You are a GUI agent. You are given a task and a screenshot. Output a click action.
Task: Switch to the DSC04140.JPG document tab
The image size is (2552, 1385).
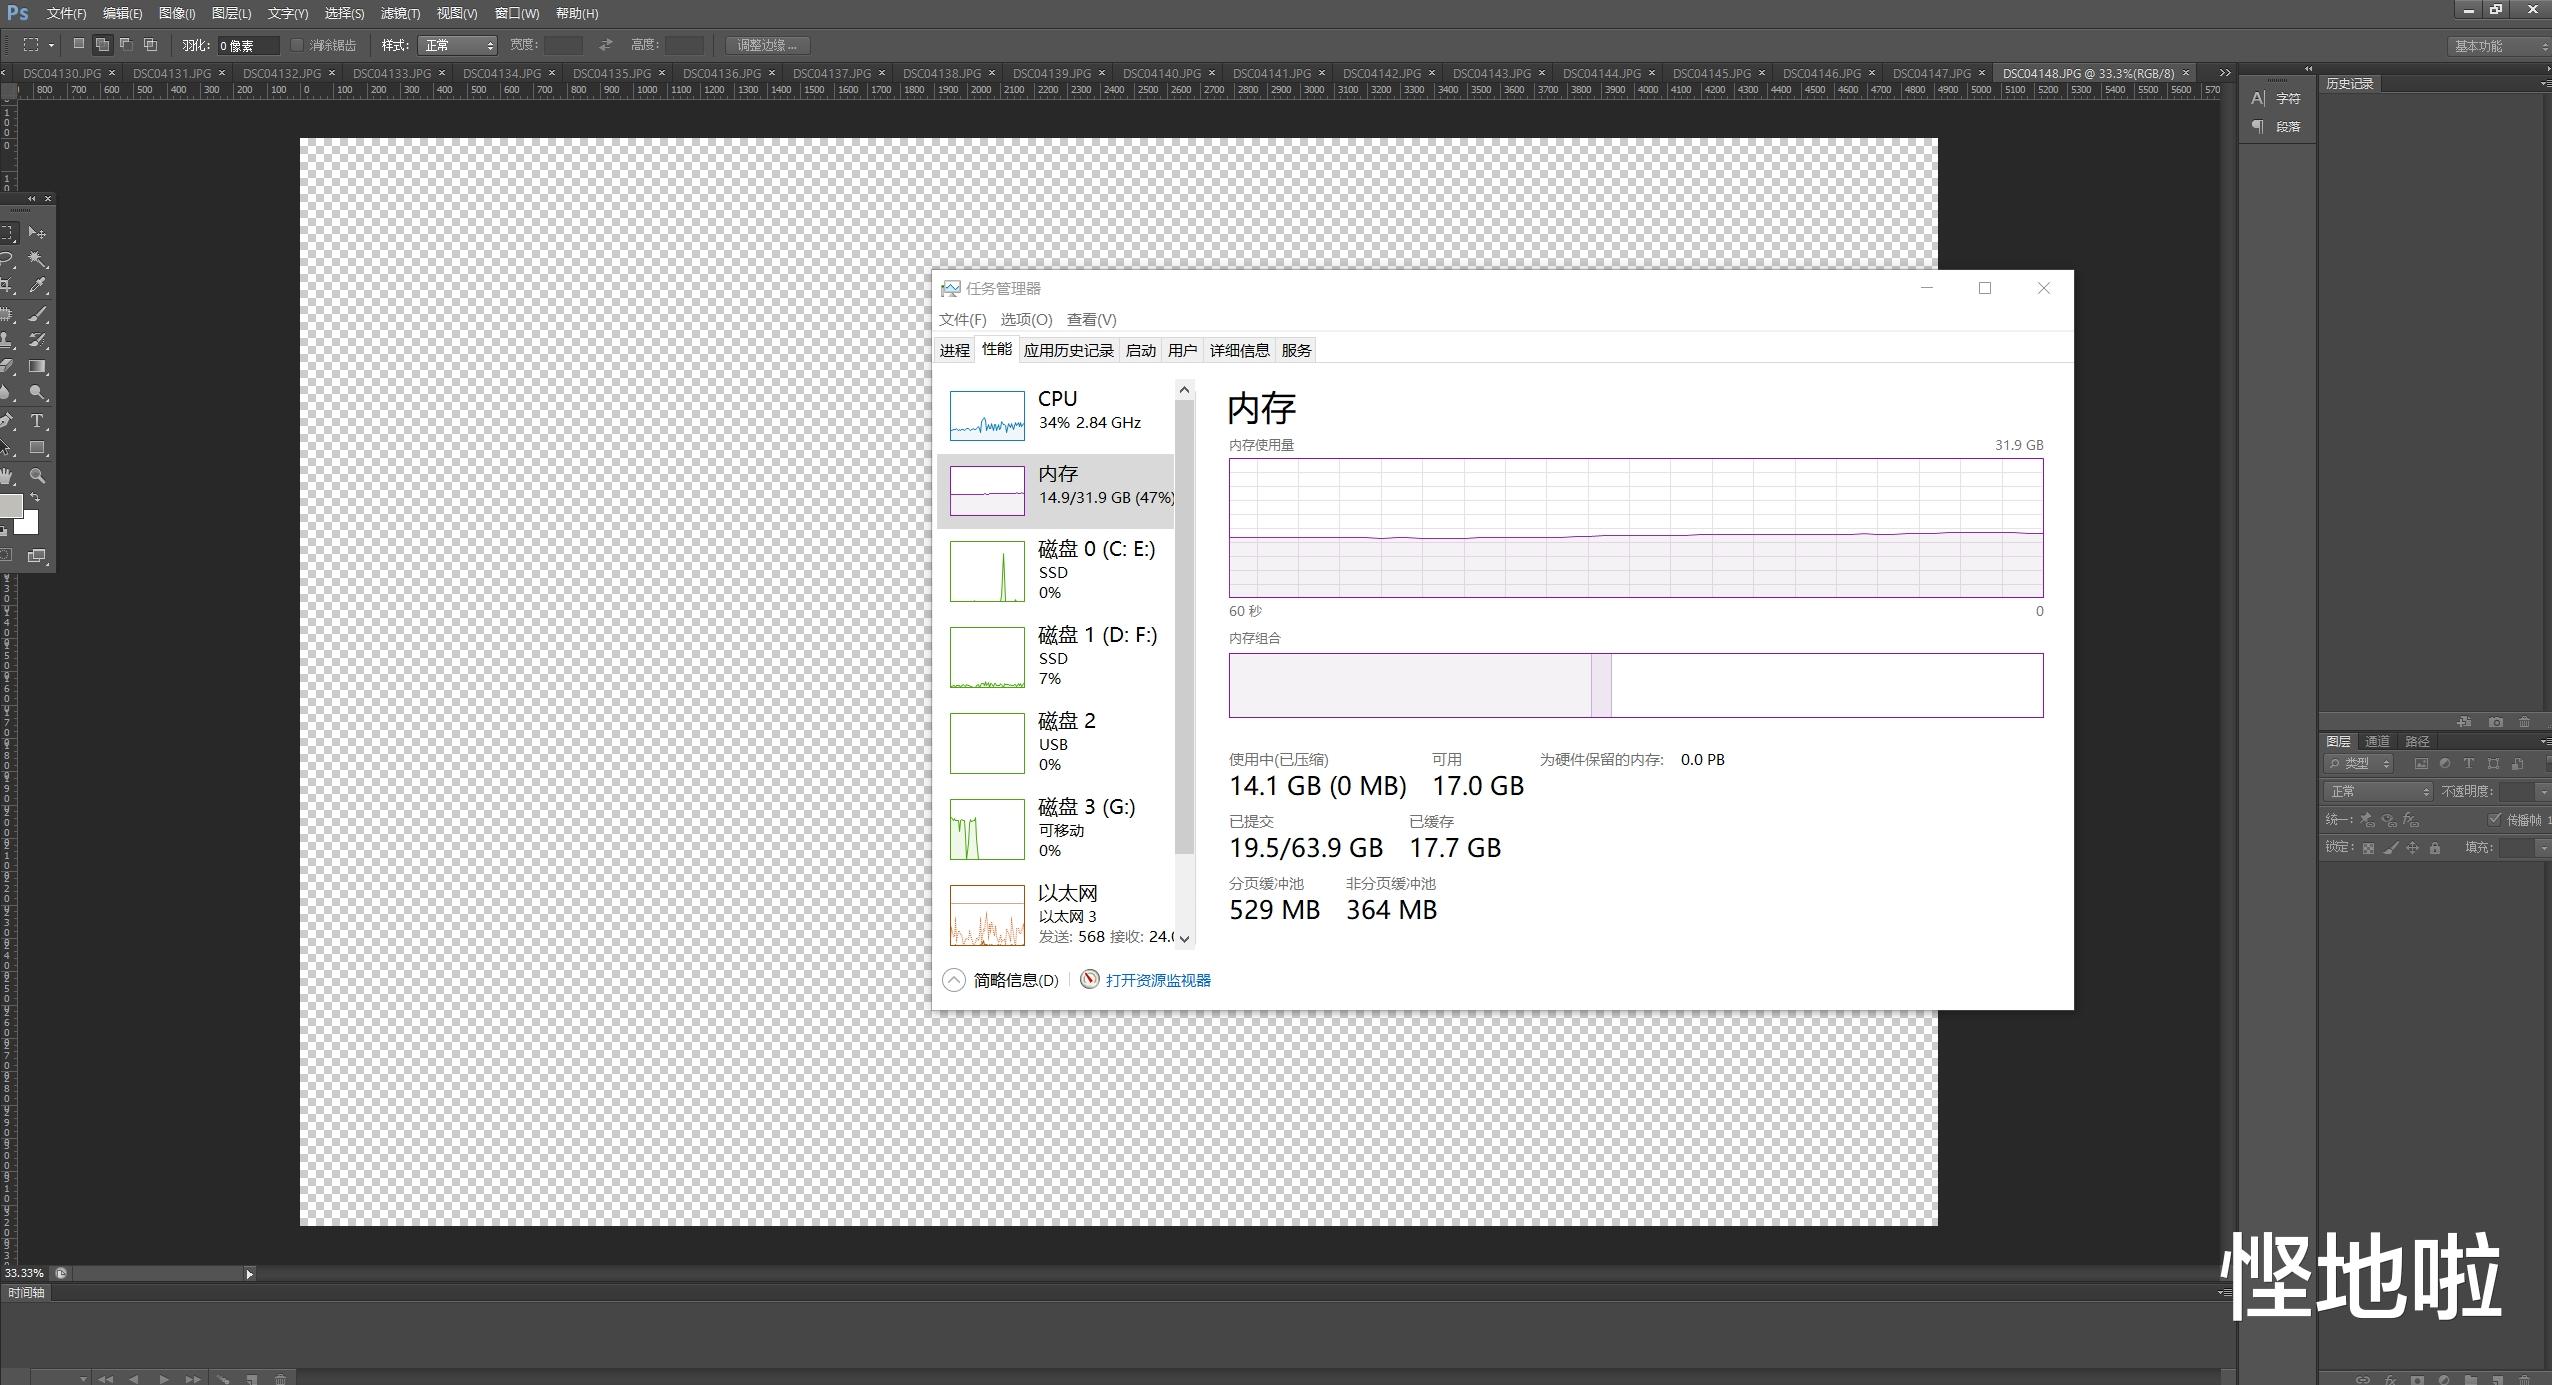point(1161,73)
